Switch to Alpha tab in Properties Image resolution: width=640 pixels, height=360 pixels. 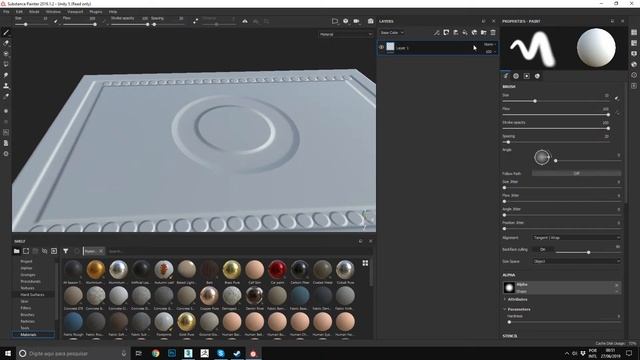coord(516,76)
